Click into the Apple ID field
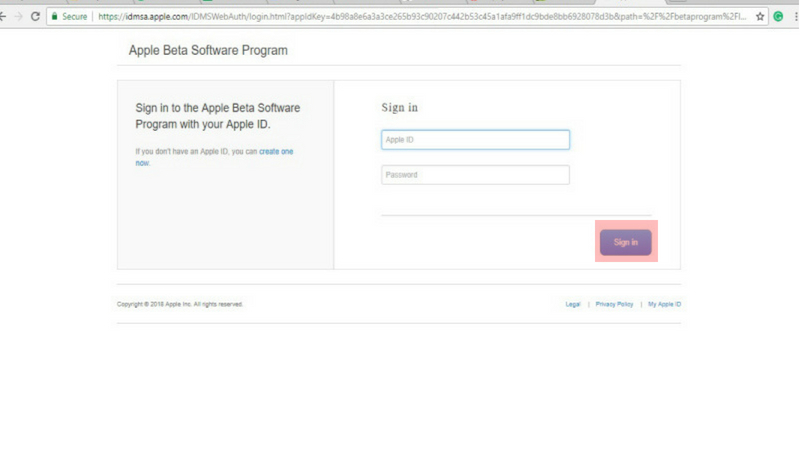Viewport: 800px width, 450px height. click(475, 140)
